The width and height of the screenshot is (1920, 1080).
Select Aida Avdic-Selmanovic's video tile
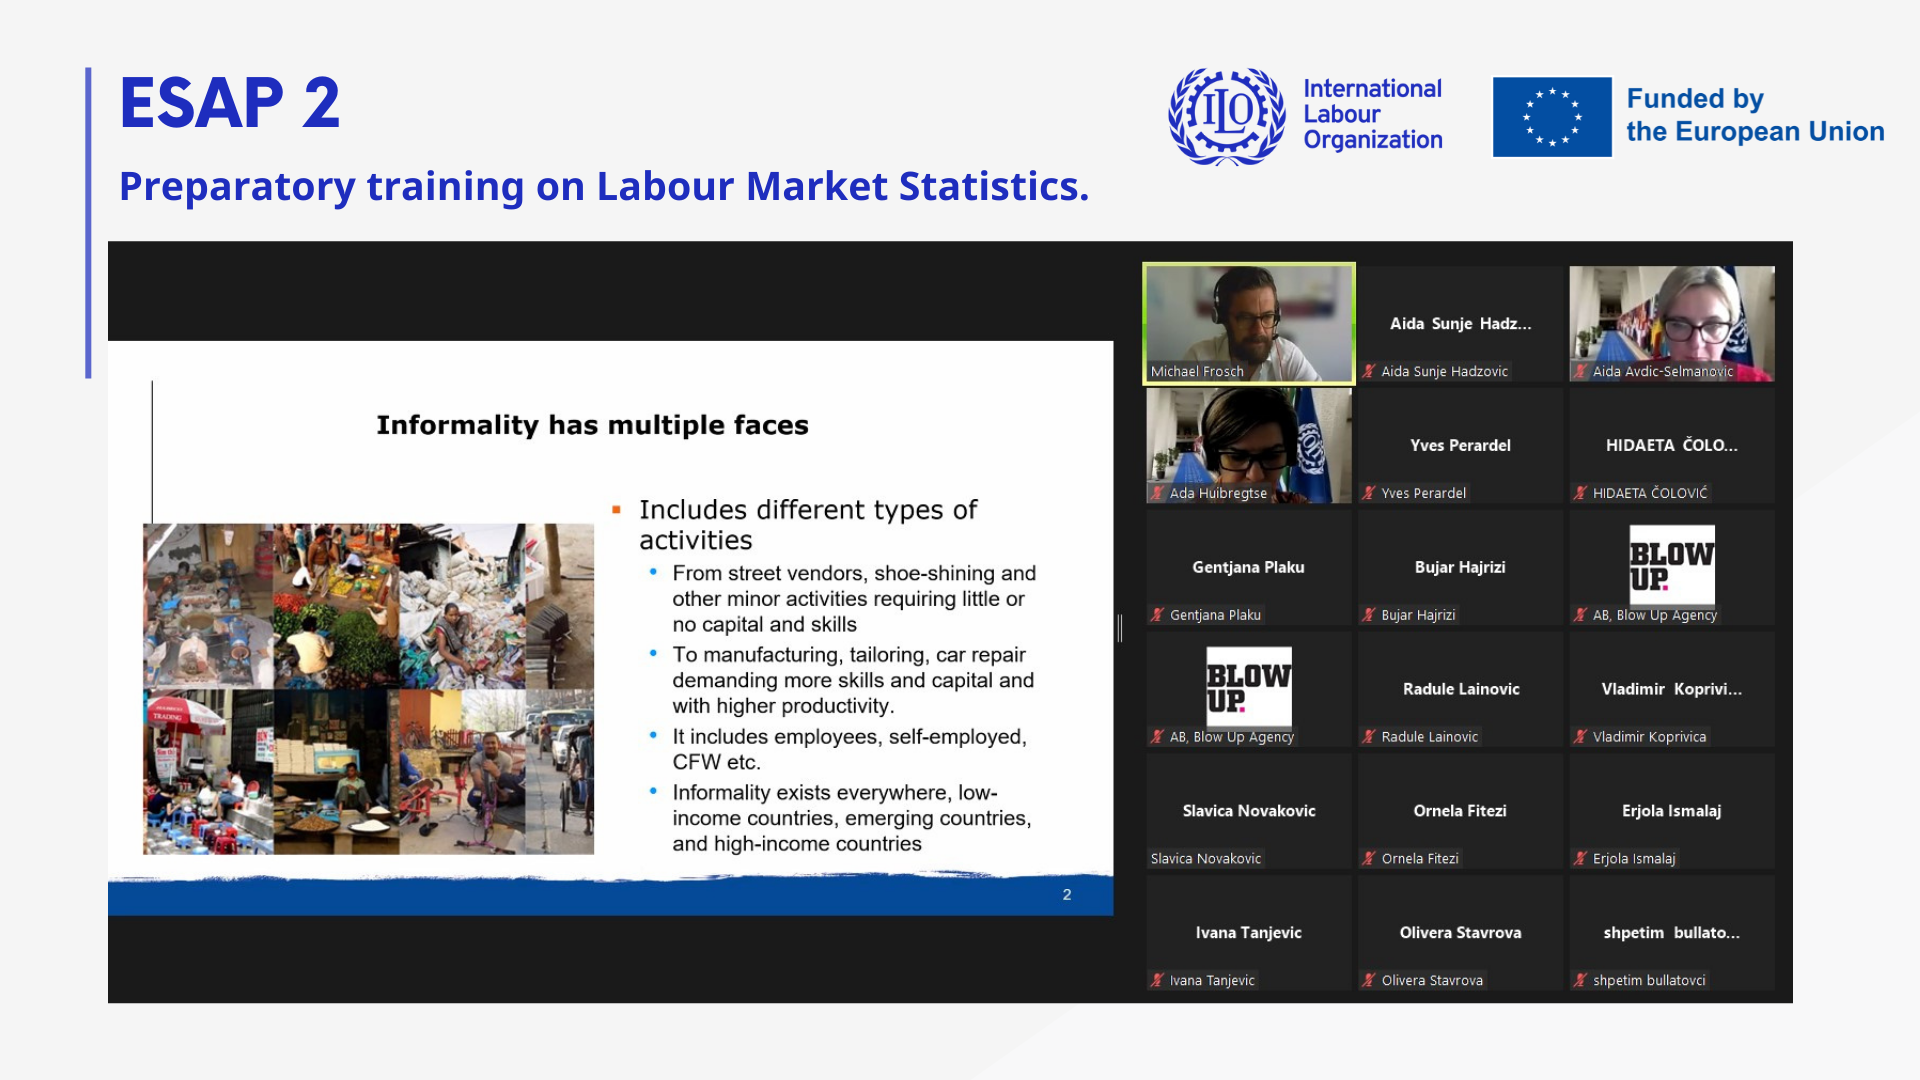[1672, 324]
